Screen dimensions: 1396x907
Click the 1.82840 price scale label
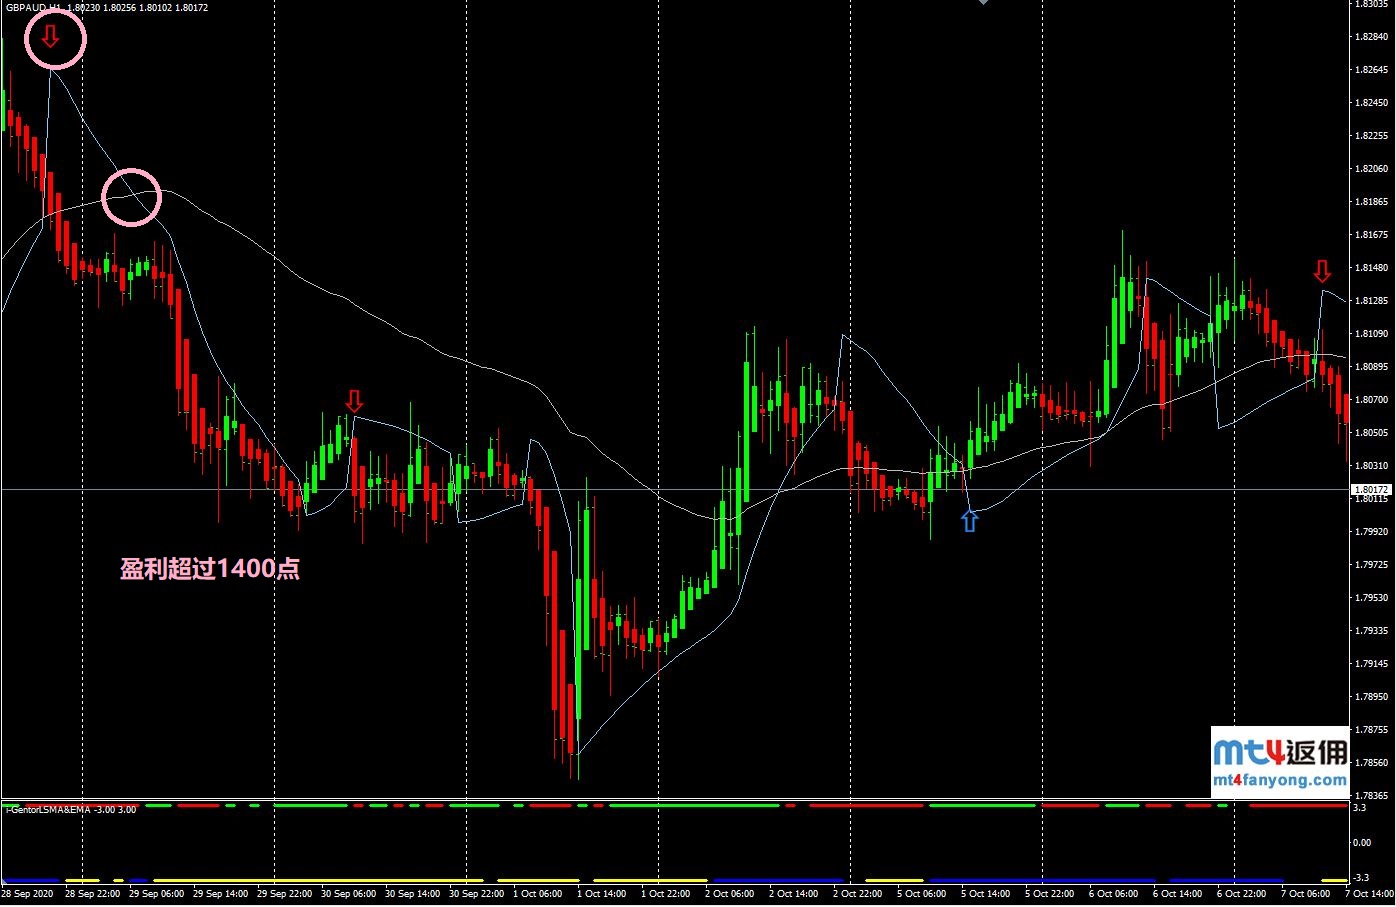coord(1370,37)
